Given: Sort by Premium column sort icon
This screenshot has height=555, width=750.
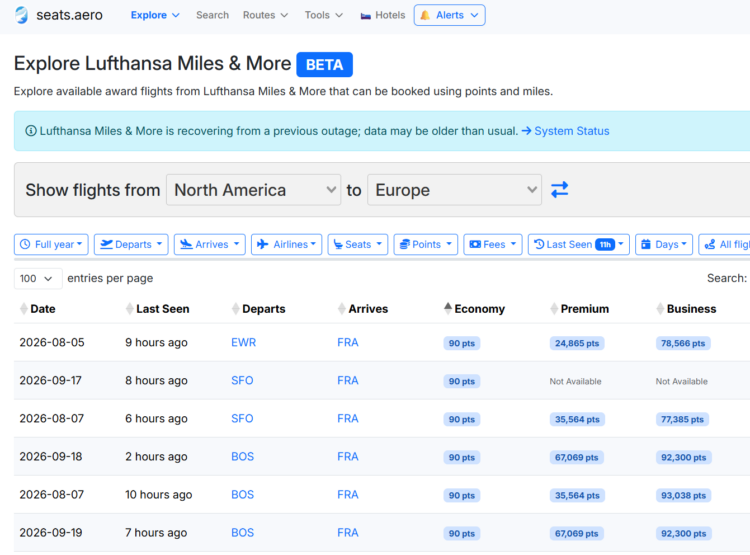Looking at the screenshot, I should coord(554,309).
